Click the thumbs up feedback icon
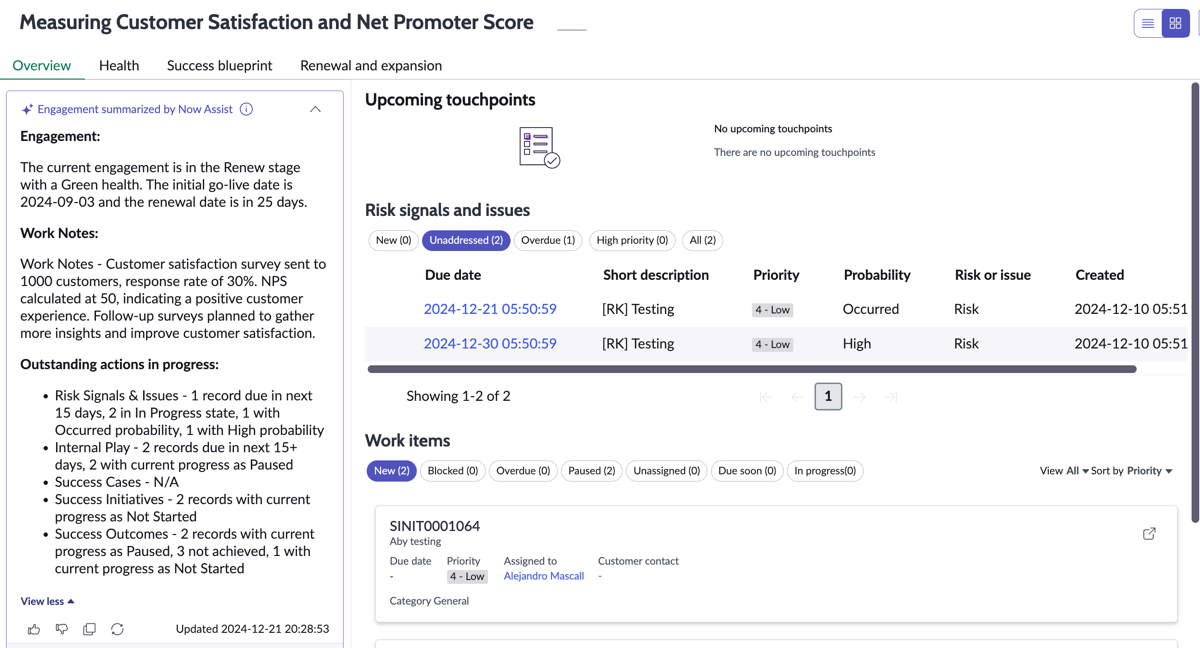 (x=34, y=629)
